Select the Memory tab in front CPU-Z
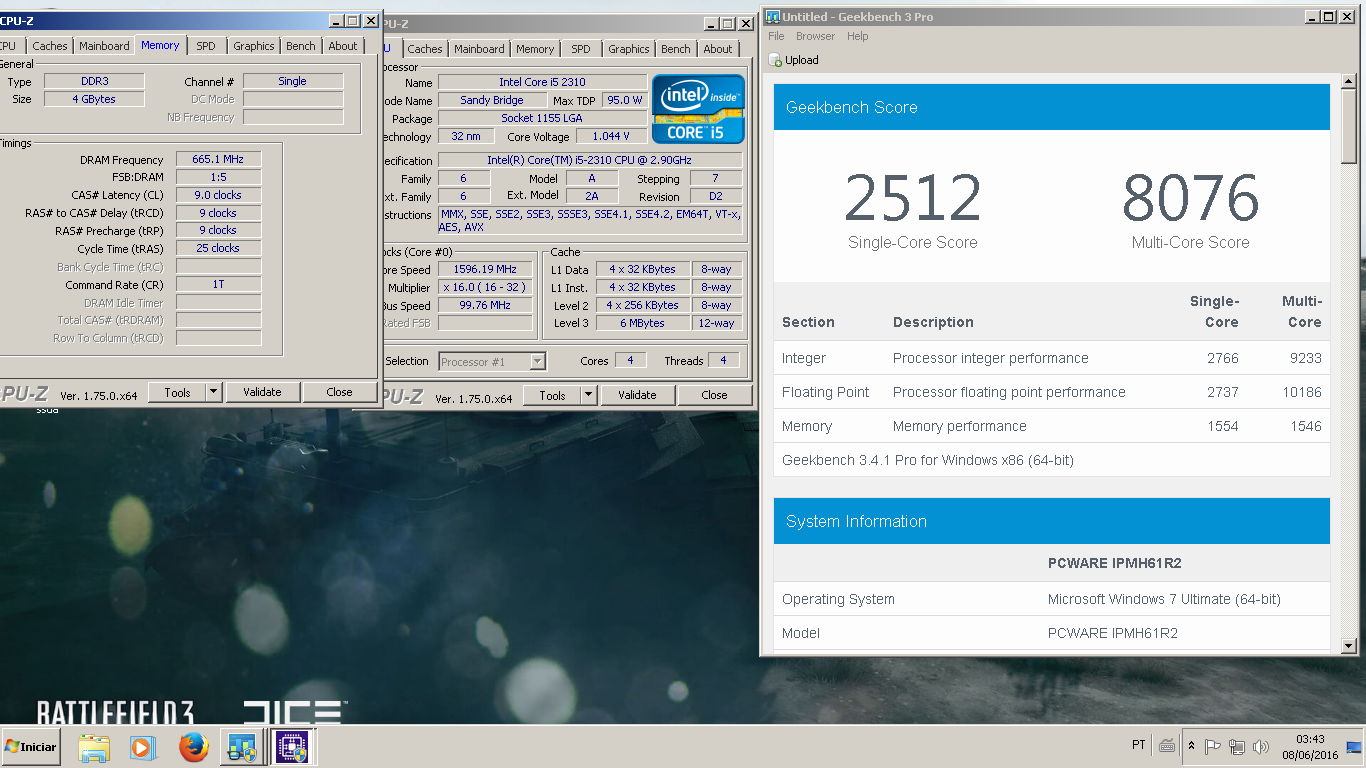This screenshot has width=1366, height=768. tap(160, 45)
